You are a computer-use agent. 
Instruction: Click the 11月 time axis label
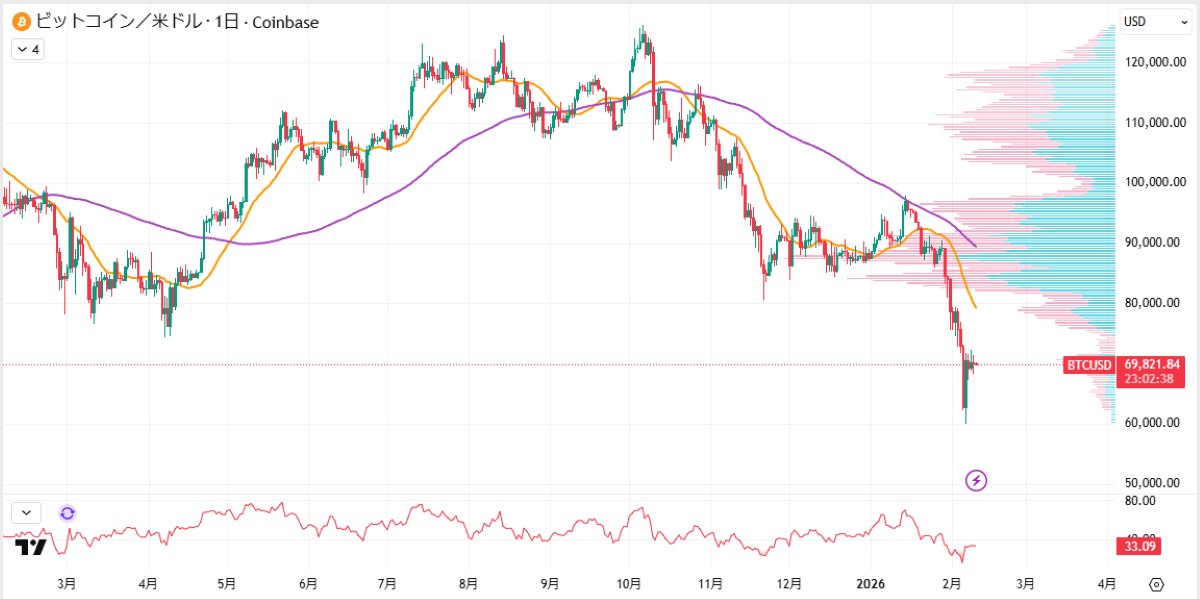(709, 583)
